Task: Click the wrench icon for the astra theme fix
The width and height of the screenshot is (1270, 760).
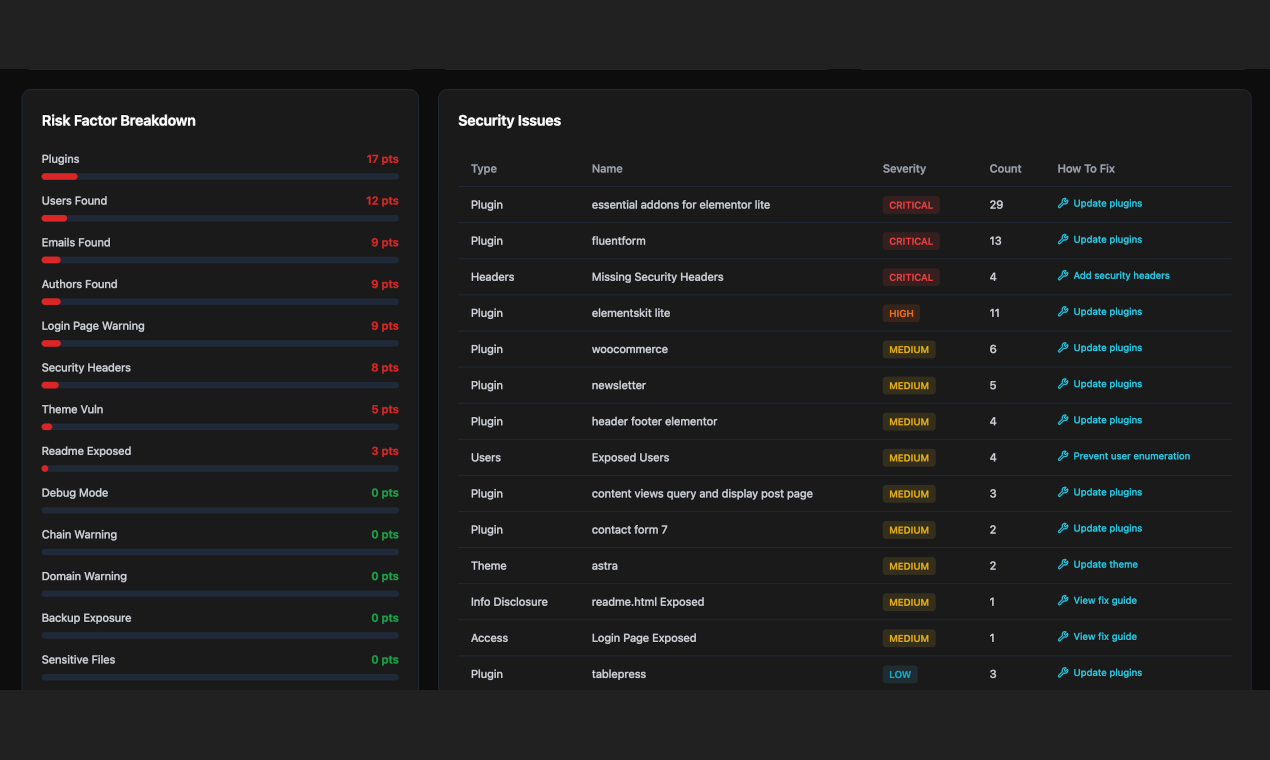Action: pyautogui.click(x=1062, y=564)
